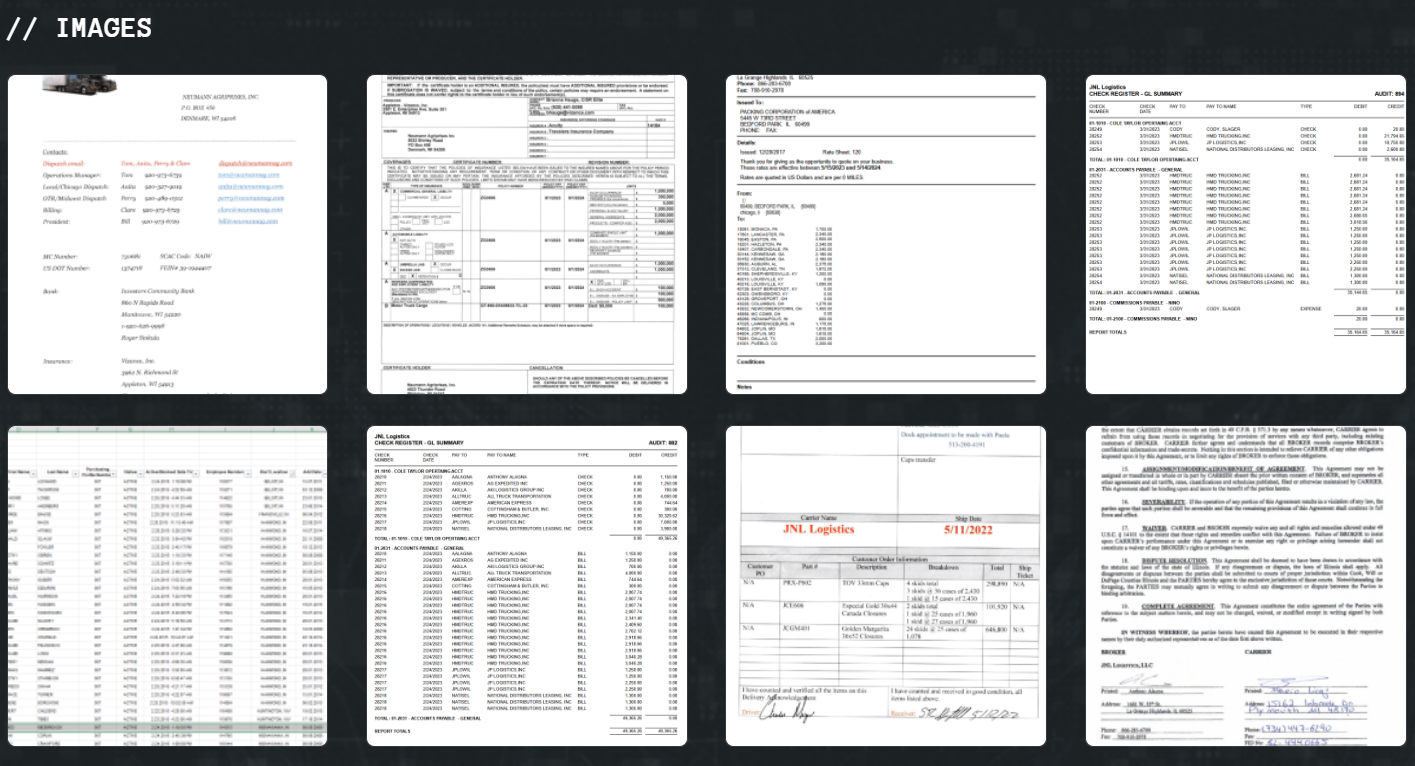The width and height of the screenshot is (1415, 766).
Task: Open the signed broker-carrier agreement thumbnail
Action: pos(1246,585)
